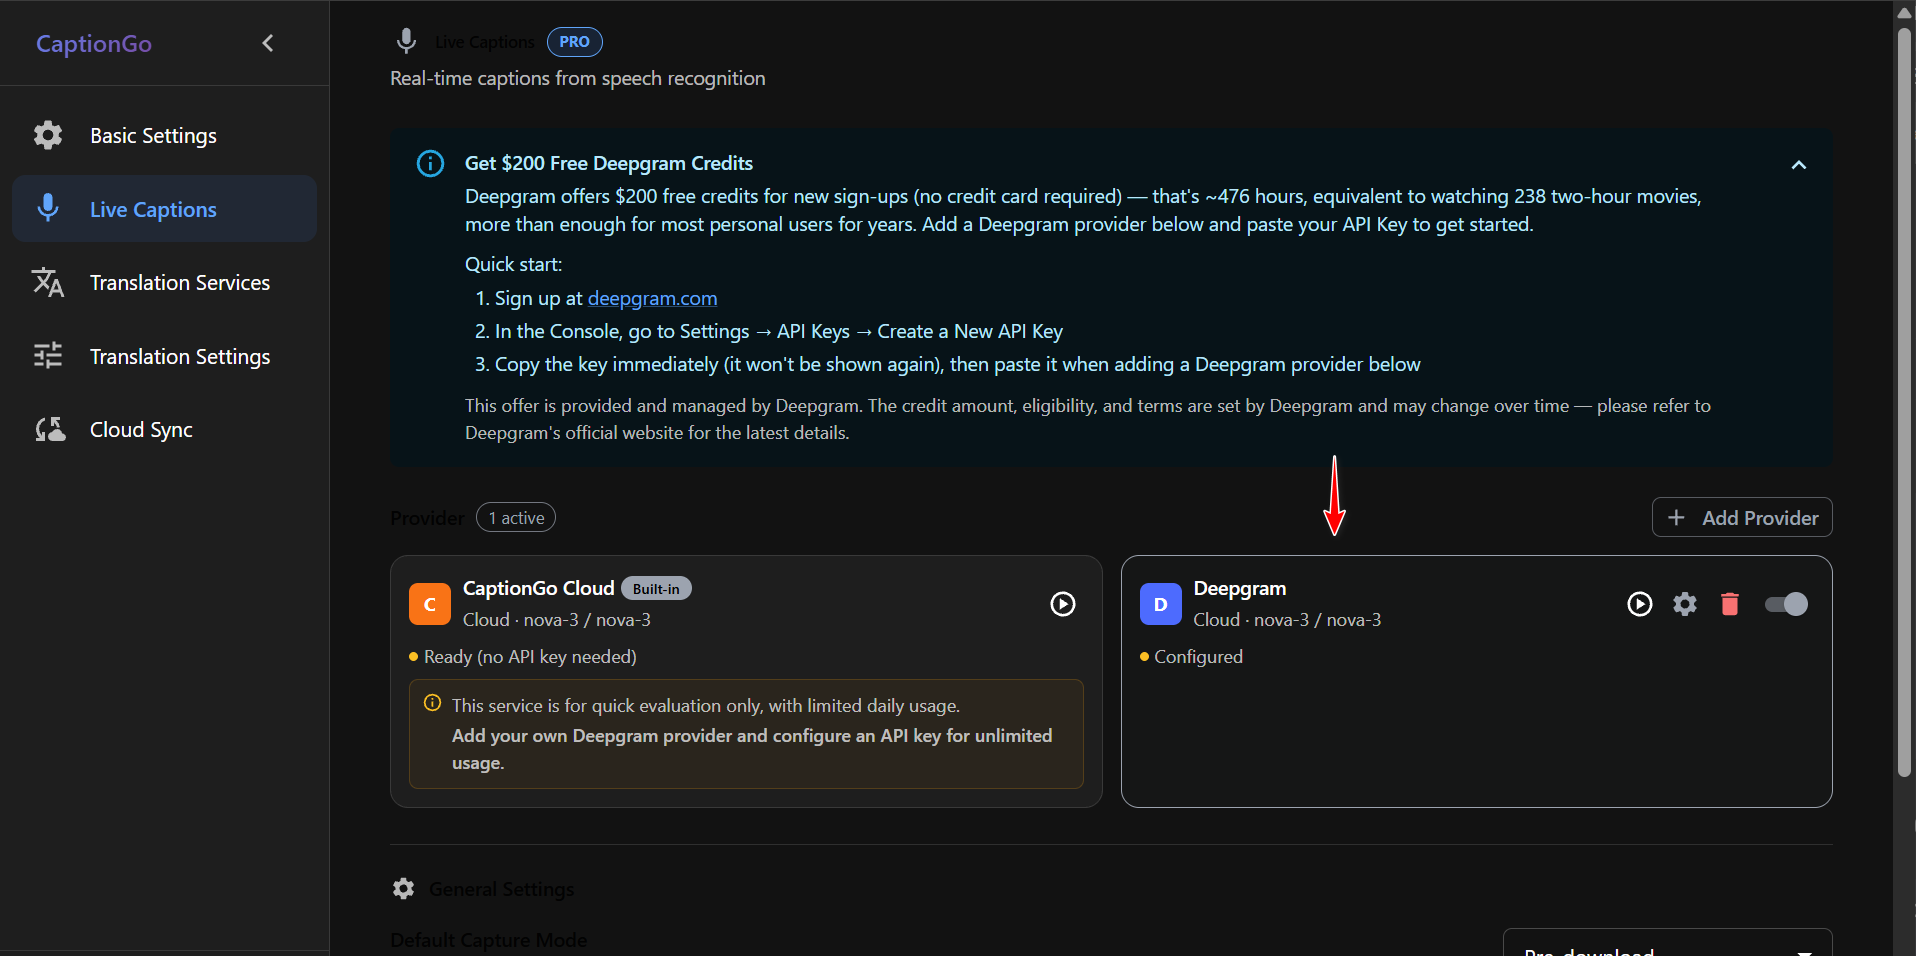Open Cloud Sync page

(x=164, y=430)
